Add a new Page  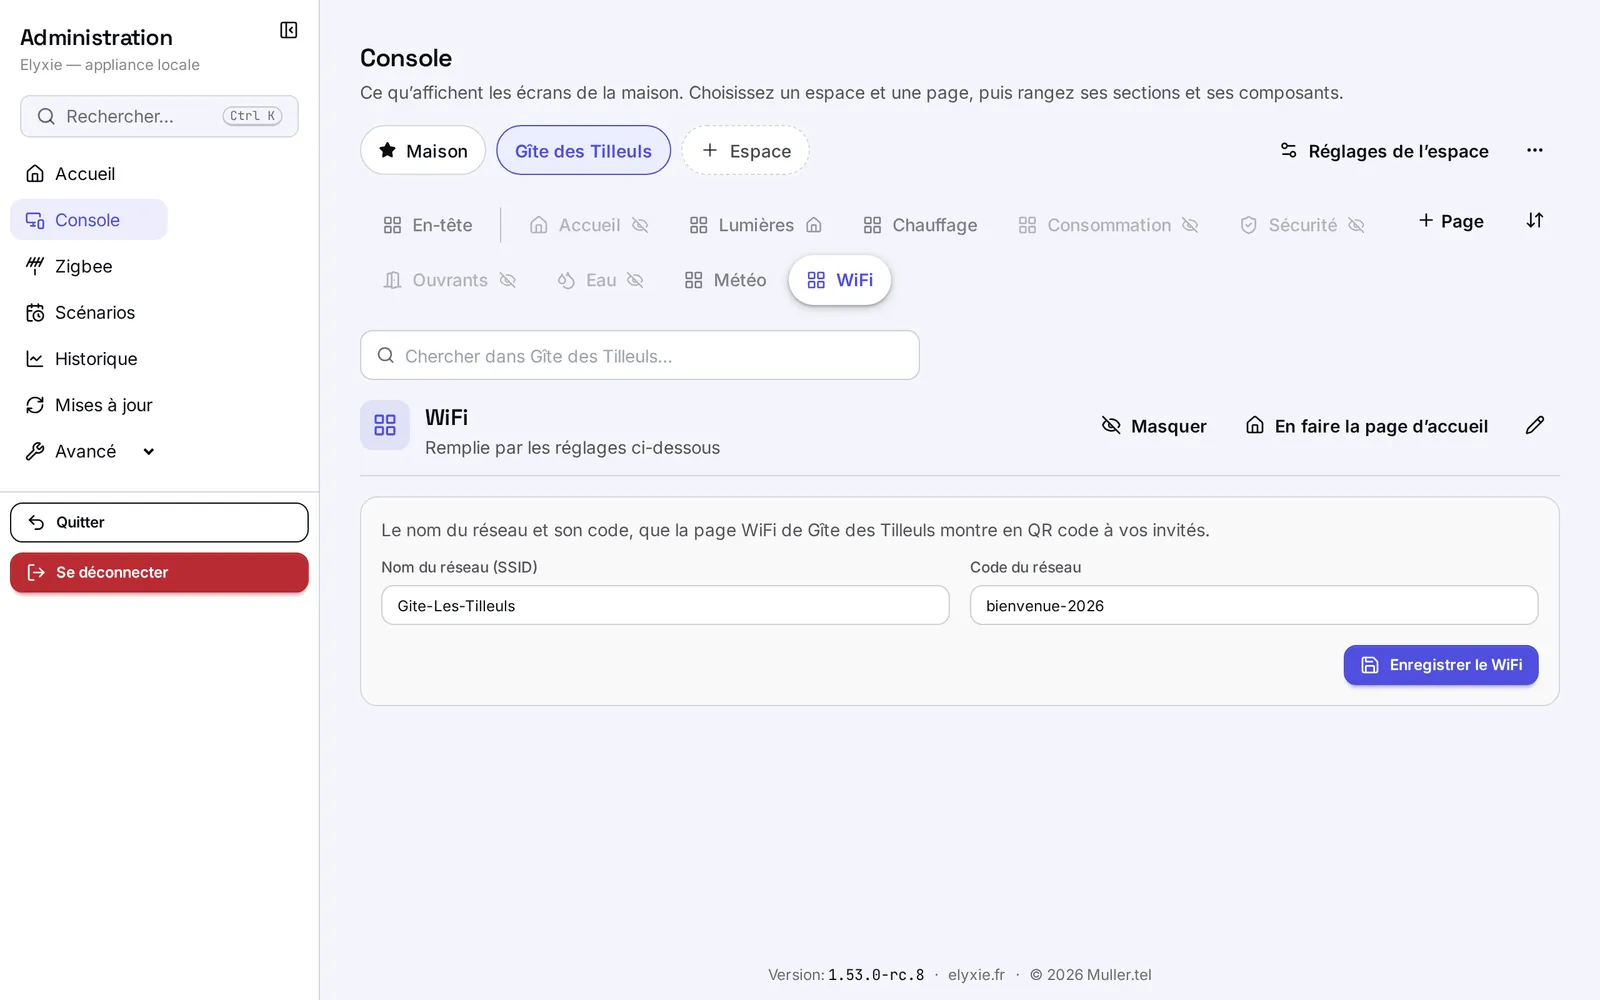1451,221
